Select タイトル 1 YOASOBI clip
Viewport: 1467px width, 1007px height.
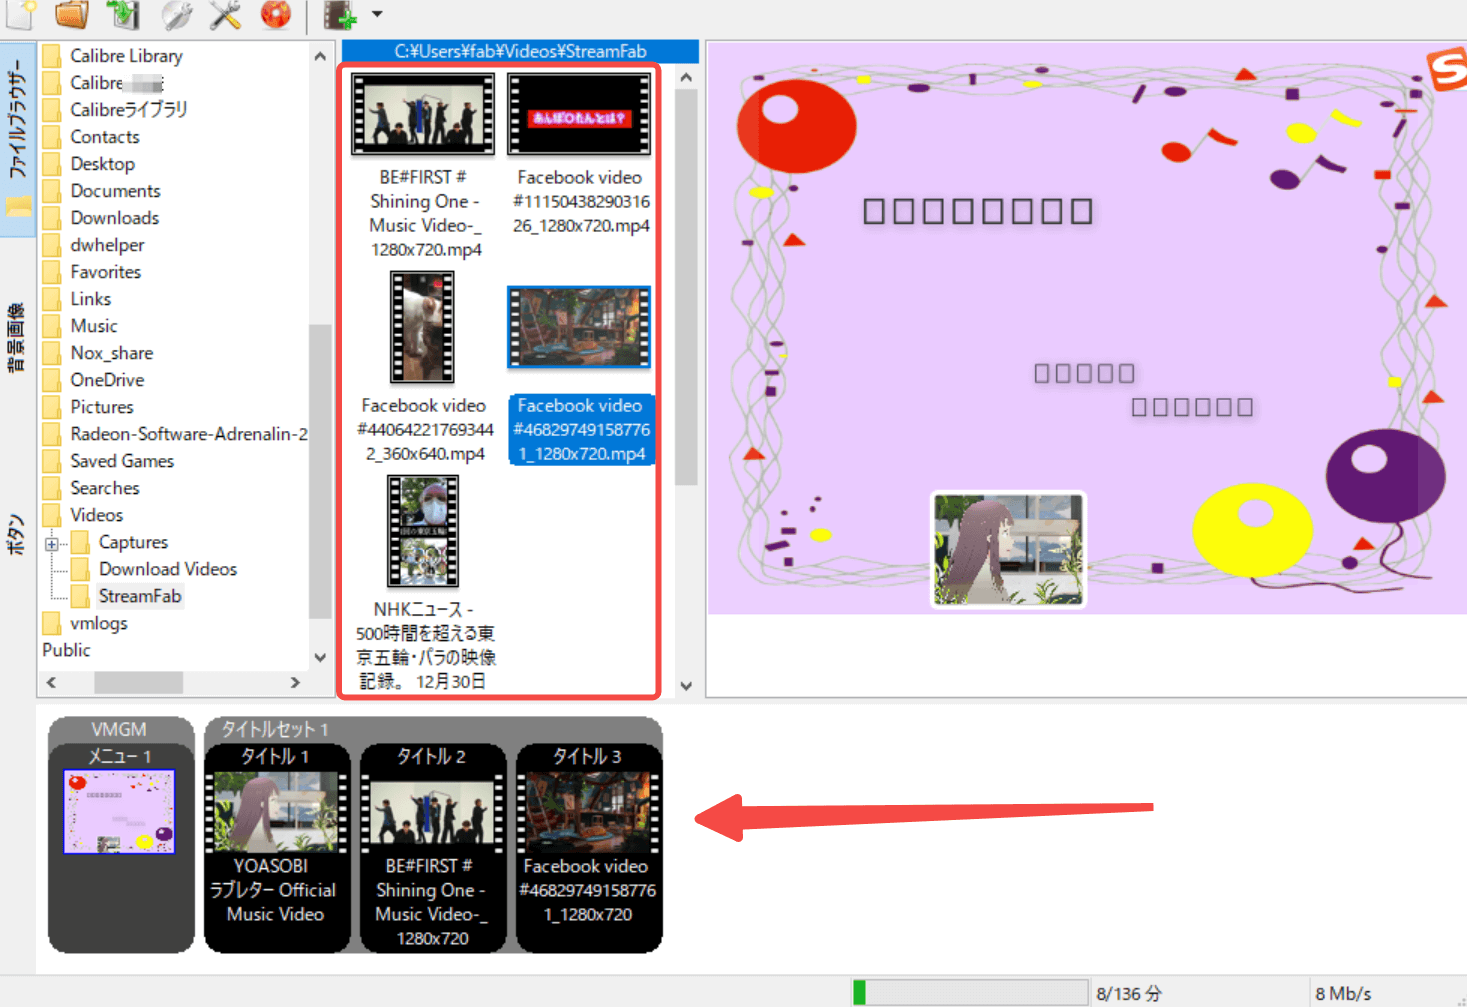click(x=276, y=847)
